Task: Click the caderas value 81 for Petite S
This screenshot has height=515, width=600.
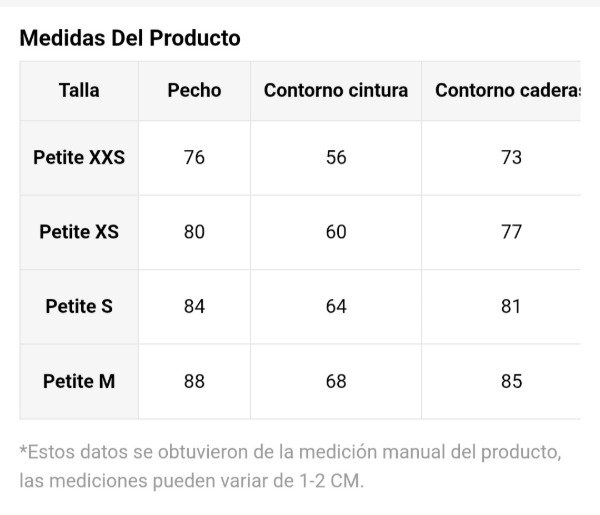Action: [x=511, y=306]
